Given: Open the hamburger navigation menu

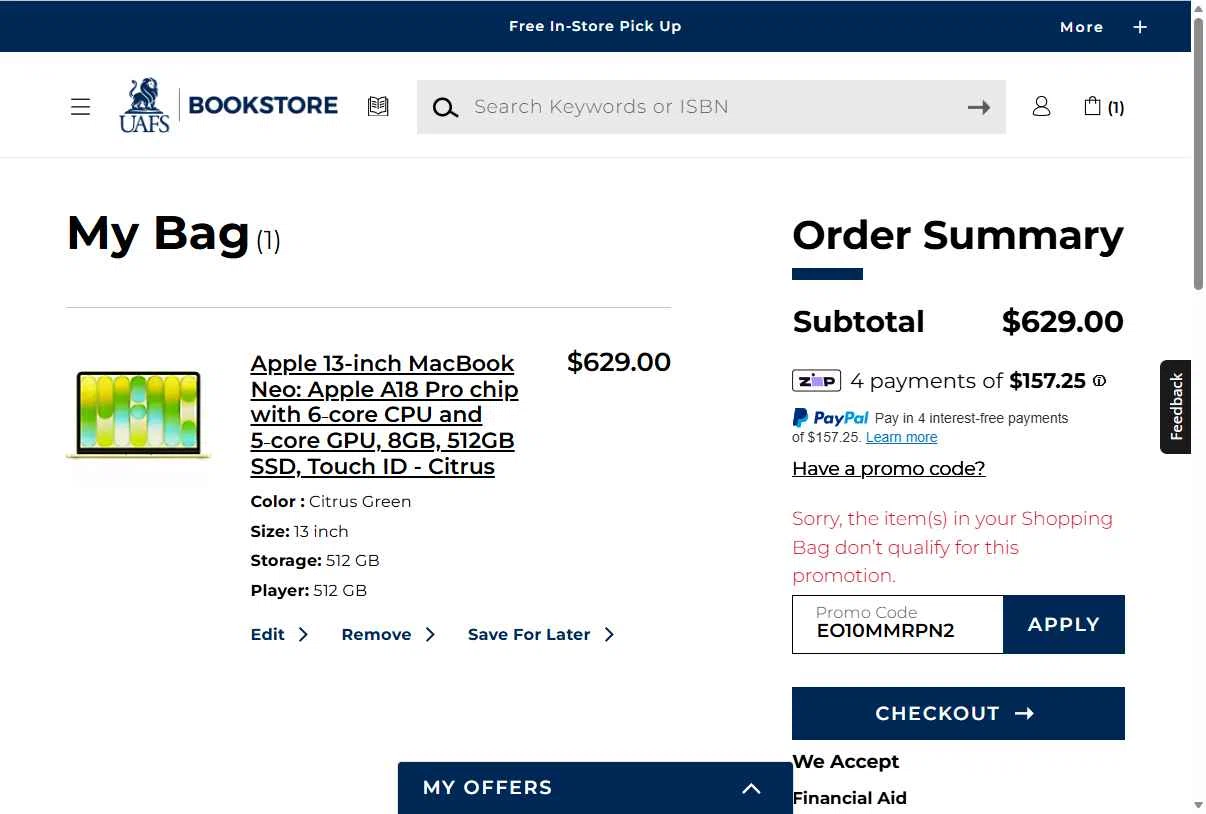Looking at the screenshot, I should [81, 107].
